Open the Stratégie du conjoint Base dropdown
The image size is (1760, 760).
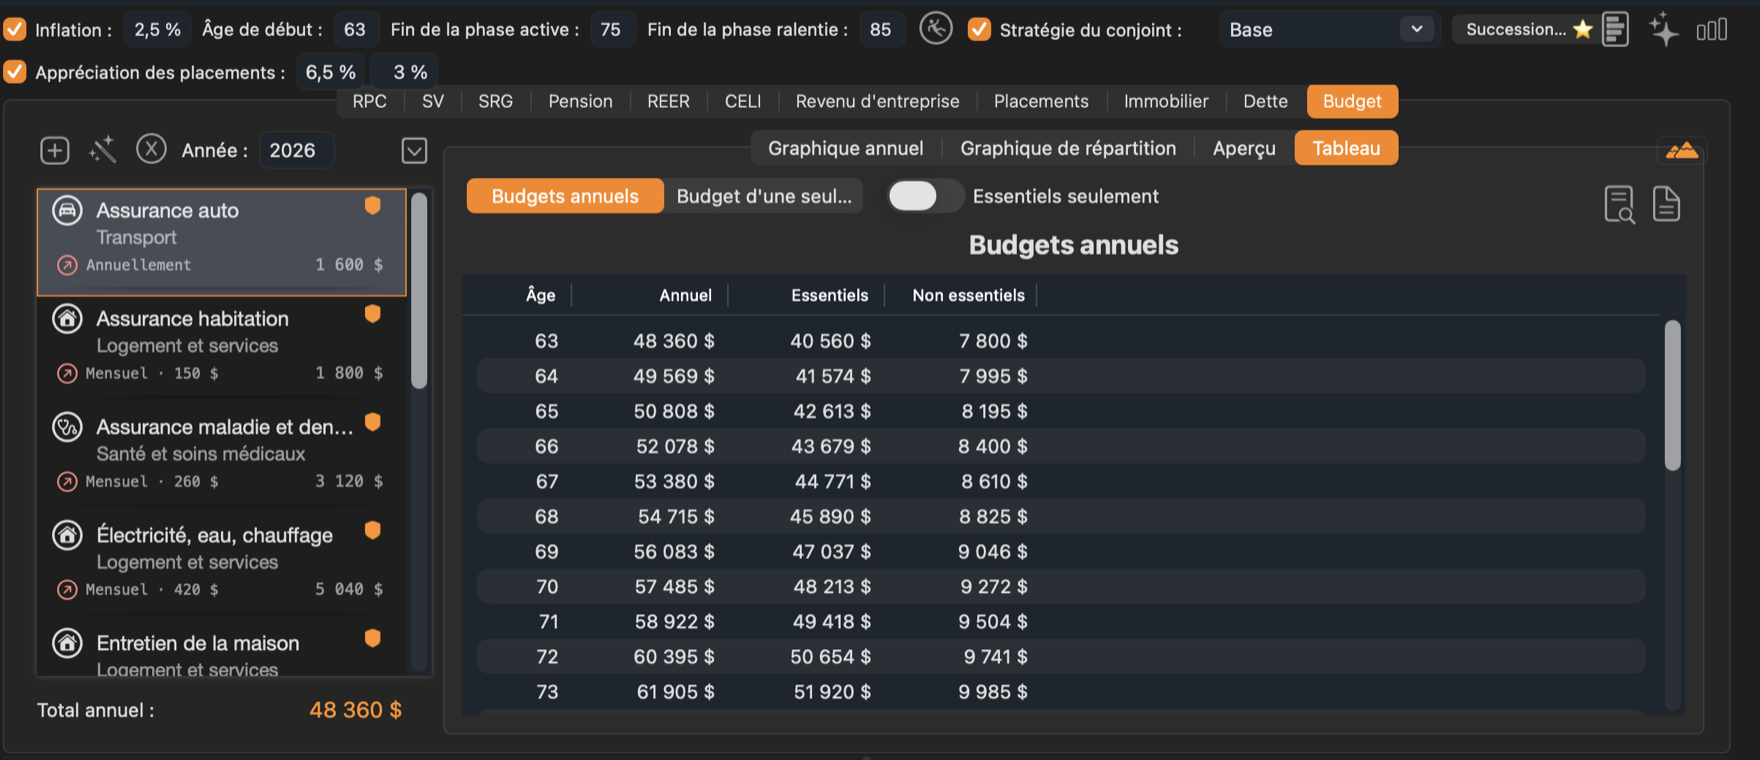click(1329, 29)
